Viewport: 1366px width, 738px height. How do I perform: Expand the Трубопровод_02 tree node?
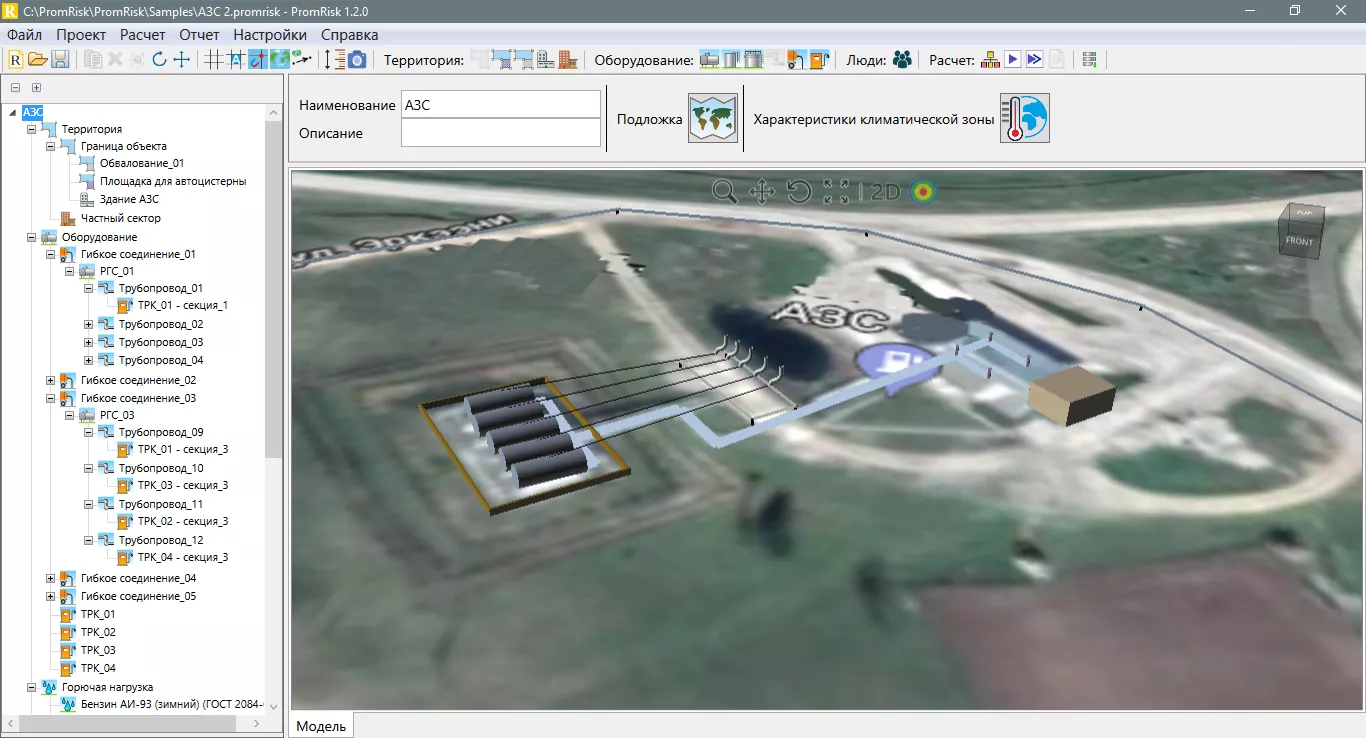[x=88, y=325]
